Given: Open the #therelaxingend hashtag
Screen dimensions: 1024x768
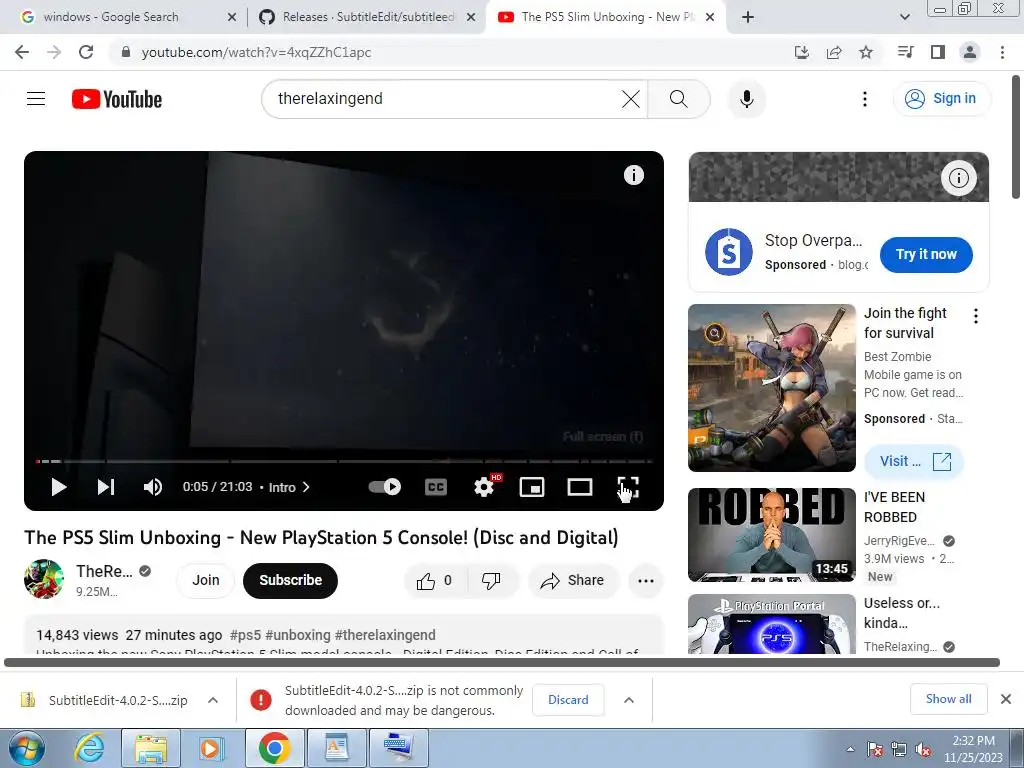Looking at the screenshot, I should pyautogui.click(x=385, y=635).
